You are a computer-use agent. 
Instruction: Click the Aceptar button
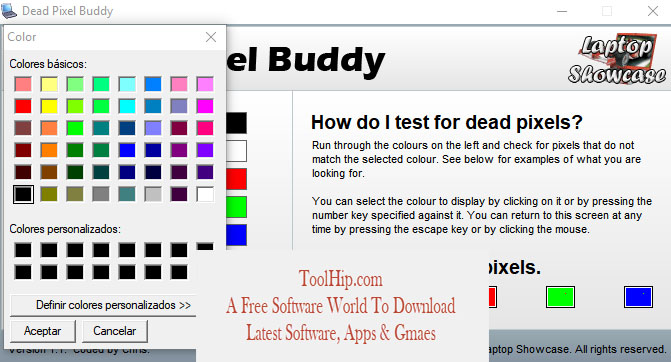click(42, 331)
